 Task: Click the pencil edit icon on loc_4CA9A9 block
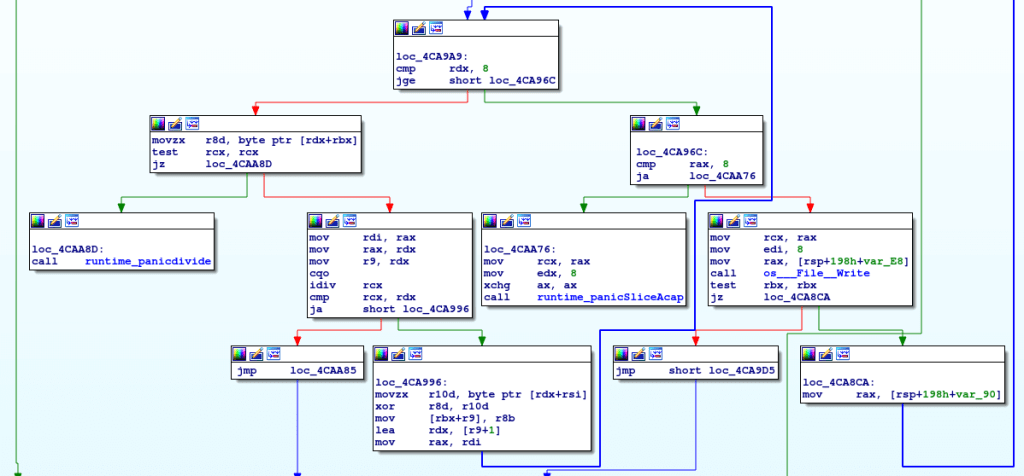(420, 30)
